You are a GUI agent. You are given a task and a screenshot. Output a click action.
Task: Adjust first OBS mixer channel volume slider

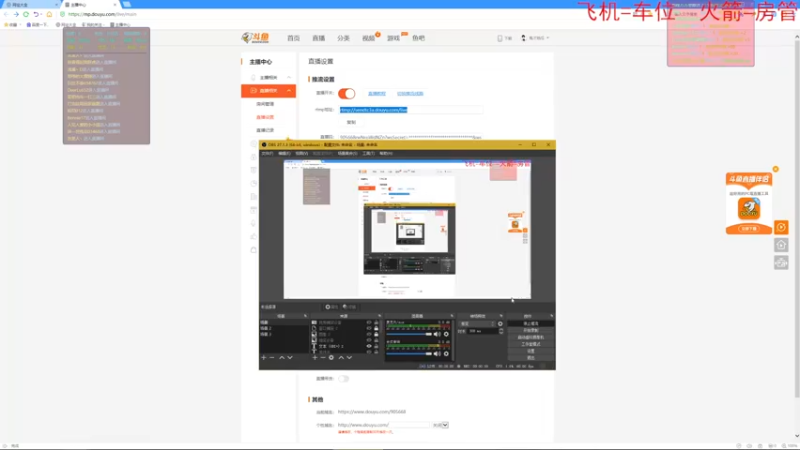click(x=409, y=334)
